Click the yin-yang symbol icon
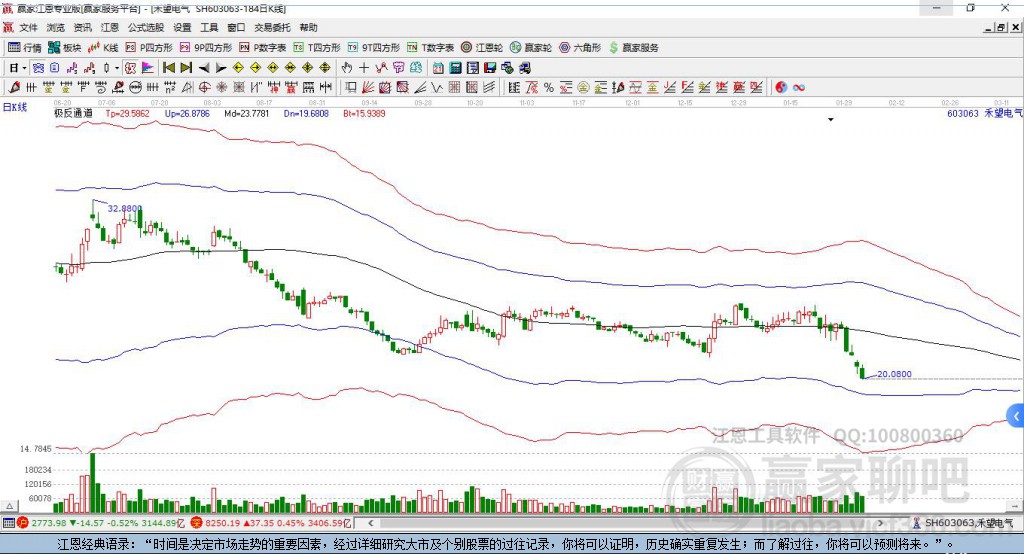The width and height of the screenshot is (1024, 554). coord(781,87)
